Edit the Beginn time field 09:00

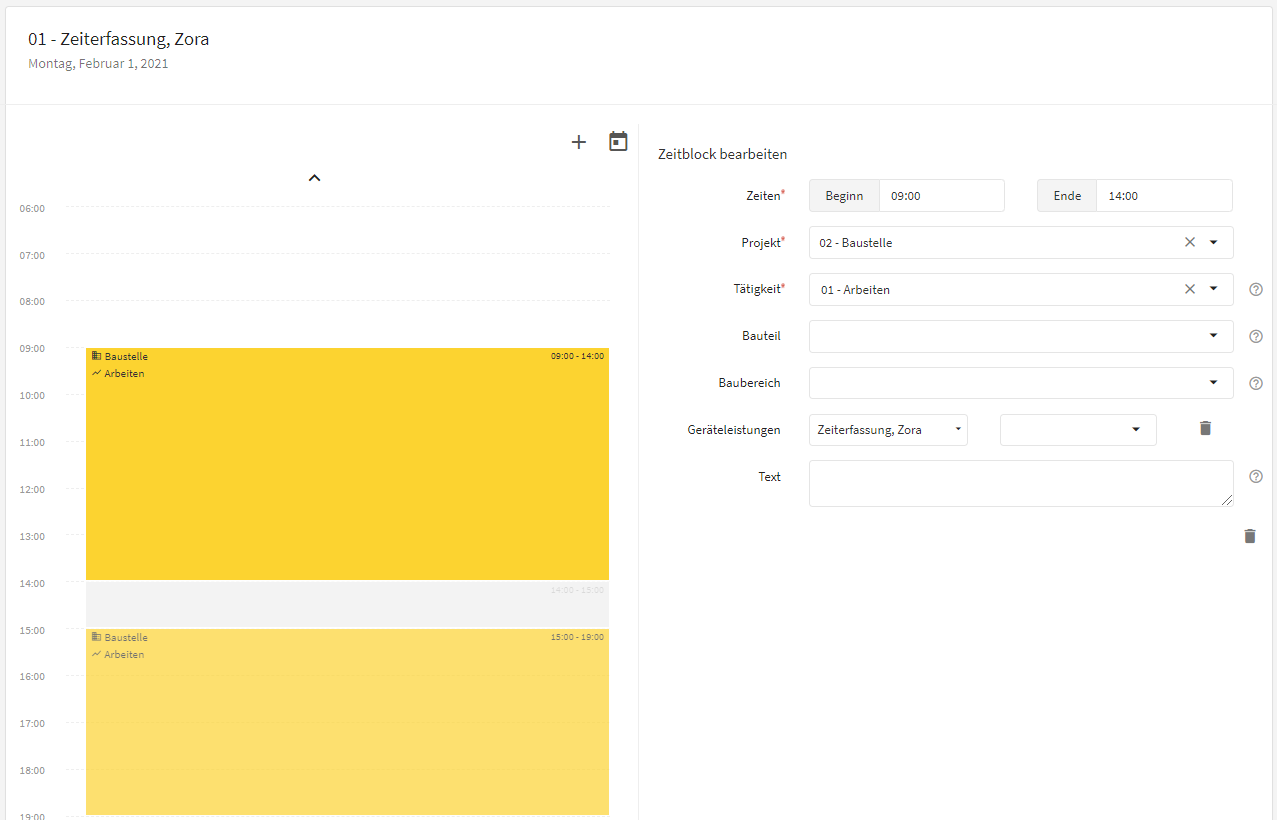click(941, 196)
